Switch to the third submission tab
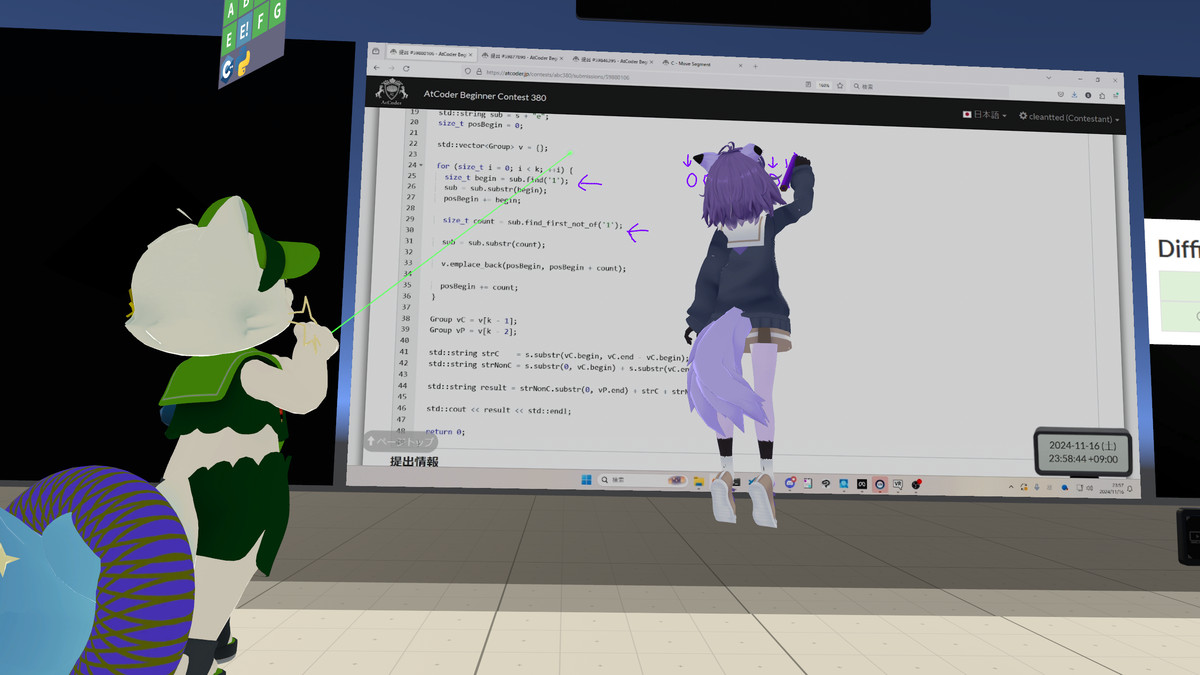This screenshot has width=1200, height=675. (613, 62)
